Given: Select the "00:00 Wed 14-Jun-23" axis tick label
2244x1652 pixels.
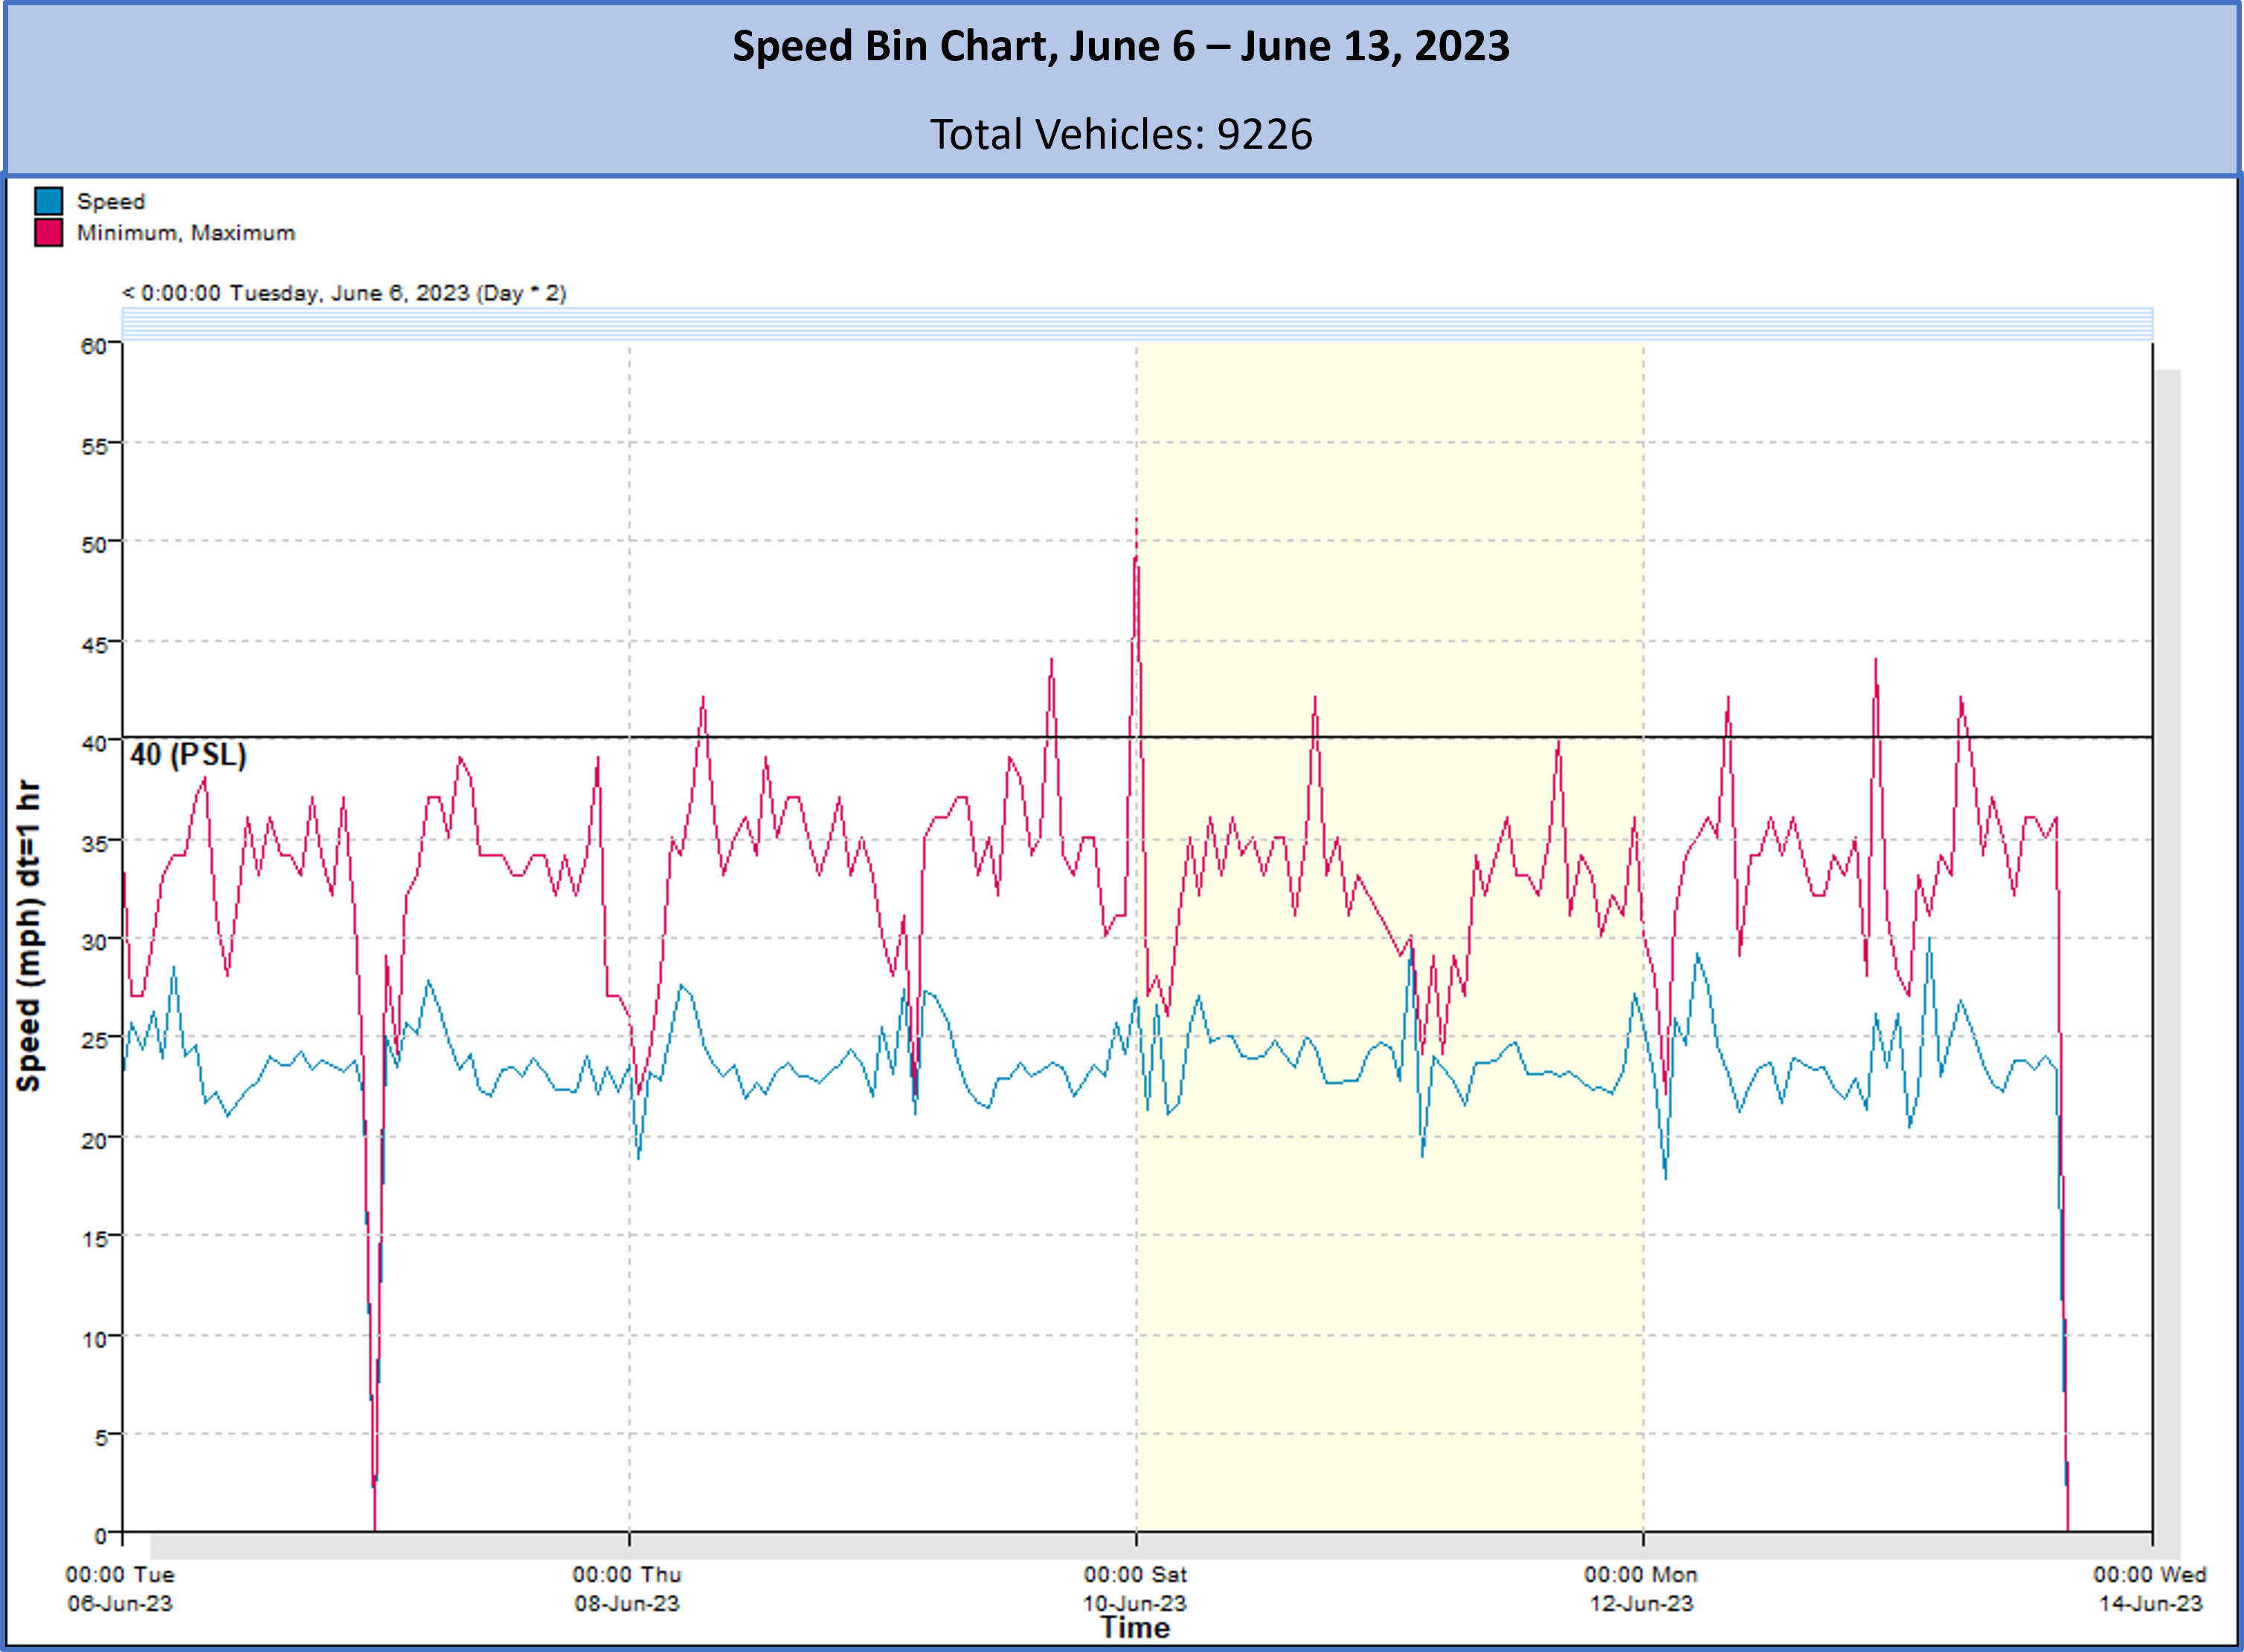Looking at the screenshot, I should pyautogui.click(x=2150, y=1589).
